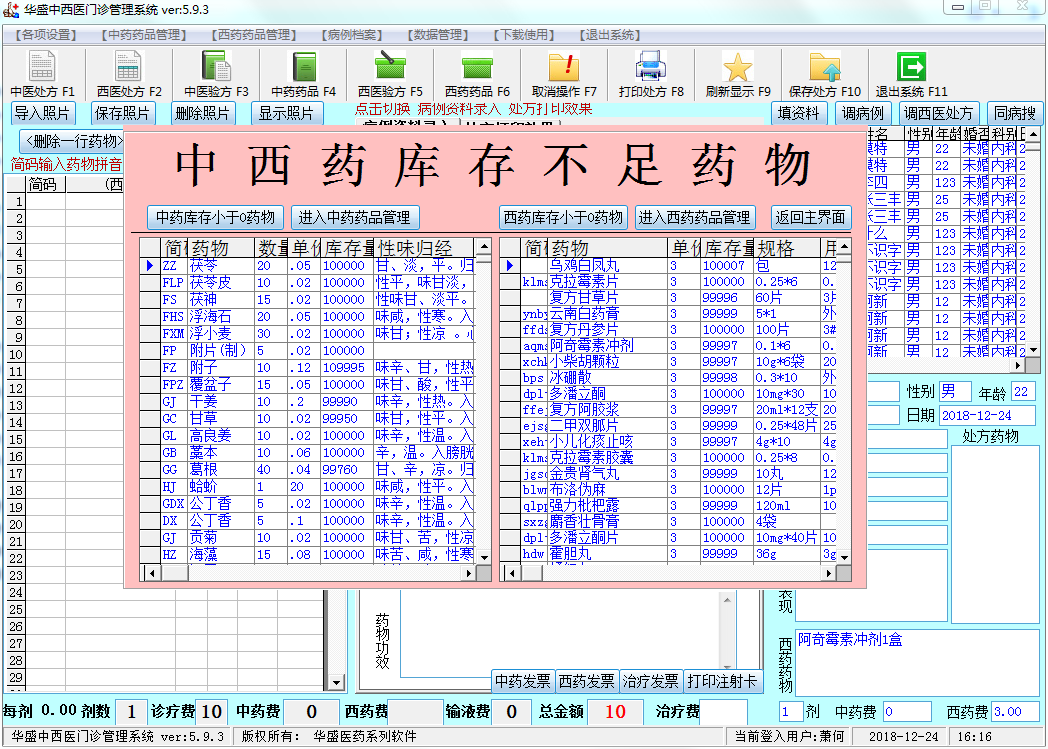Click the 总金额 field showing 10
The width and height of the screenshot is (1048, 749).
[615, 712]
